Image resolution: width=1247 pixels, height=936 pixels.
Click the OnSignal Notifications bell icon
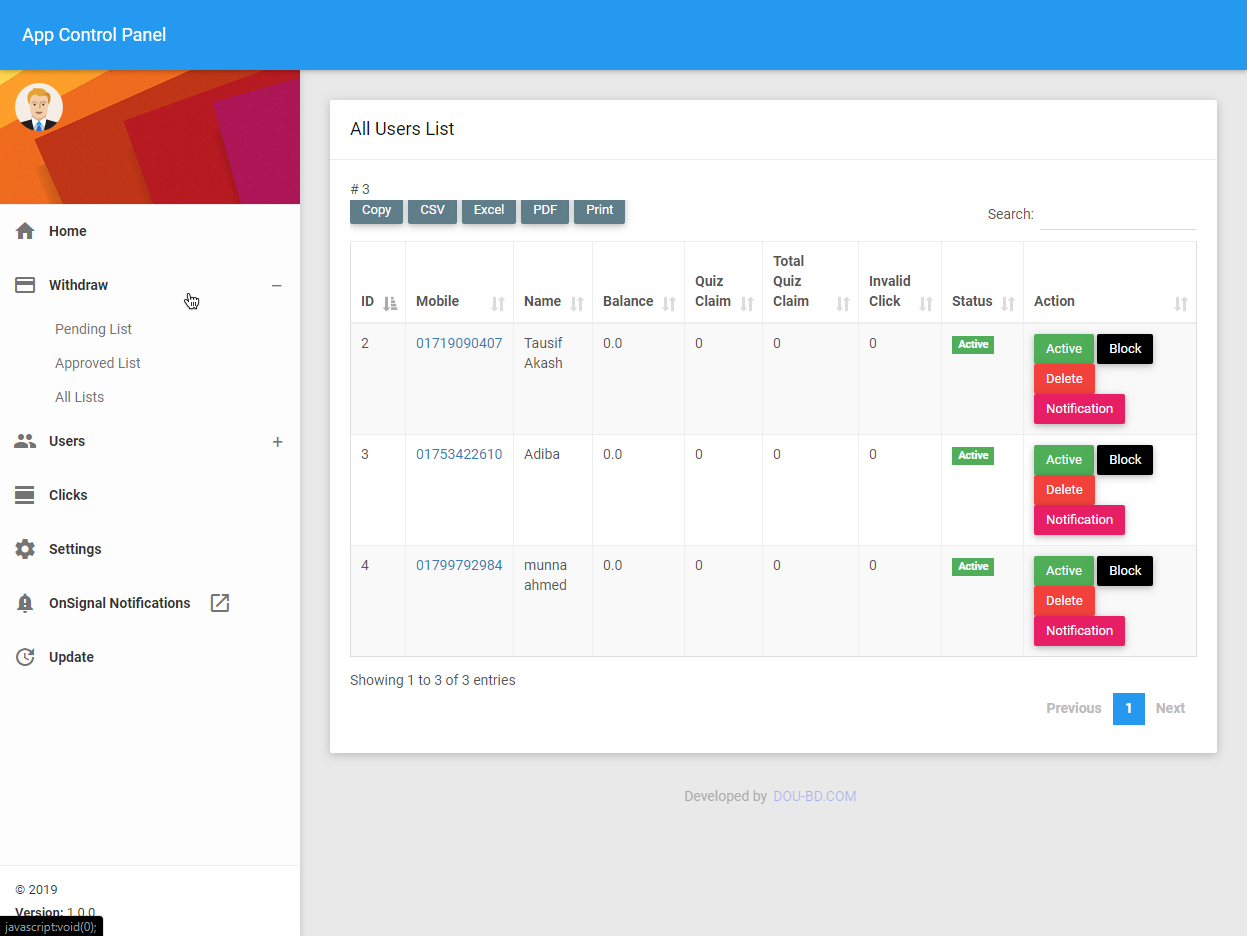coord(25,603)
